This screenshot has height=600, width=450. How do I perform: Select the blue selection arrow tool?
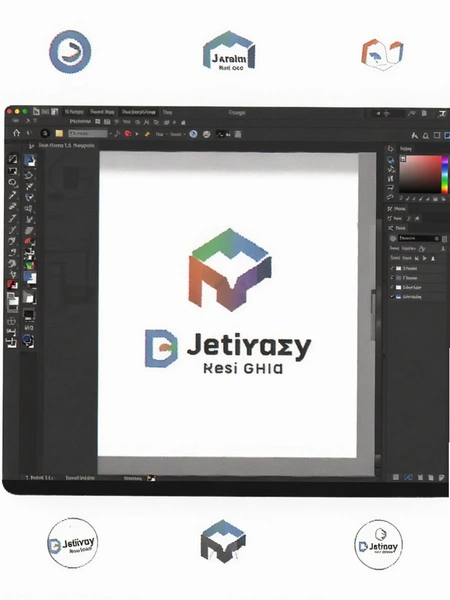click(30, 160)
